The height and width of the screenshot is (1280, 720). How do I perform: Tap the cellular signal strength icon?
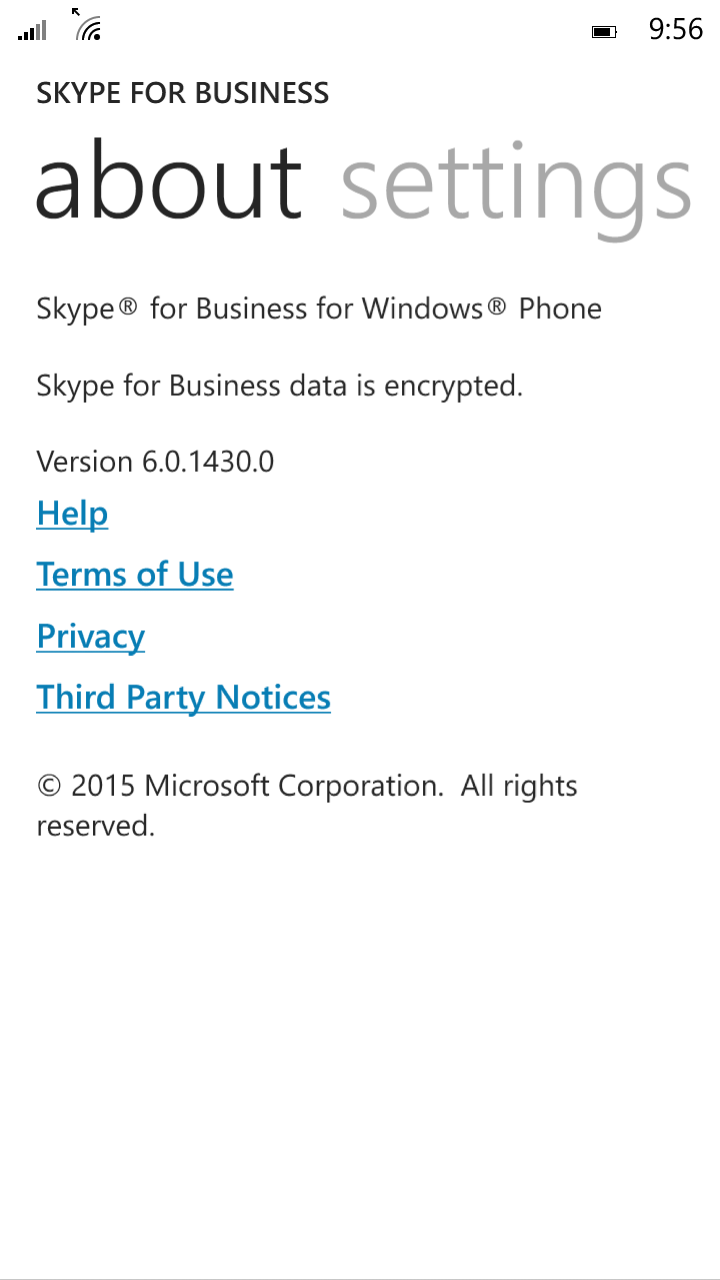(32, 30)
